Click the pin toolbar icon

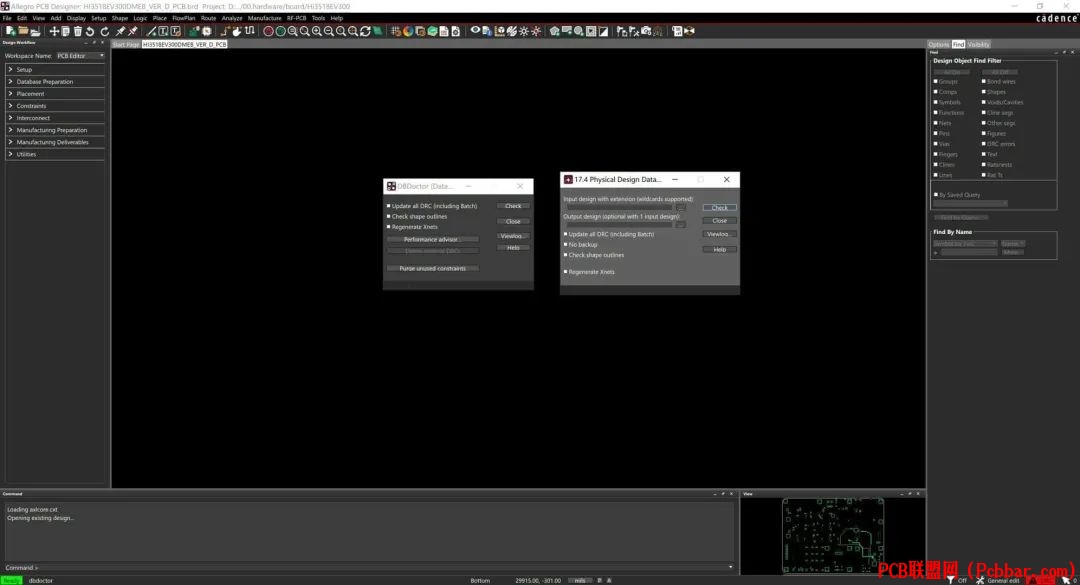click(120, 31)
